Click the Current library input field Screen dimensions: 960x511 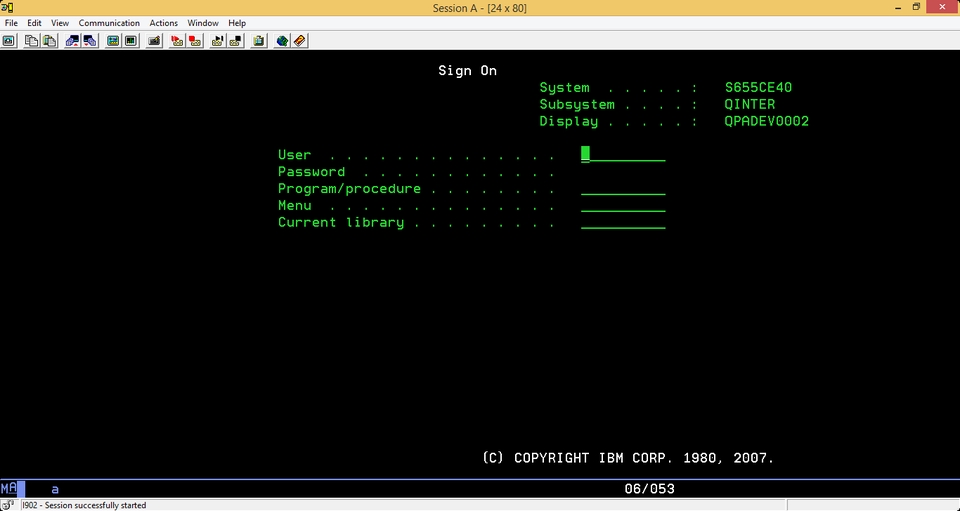pyautogui.click(x=623, y=222)
